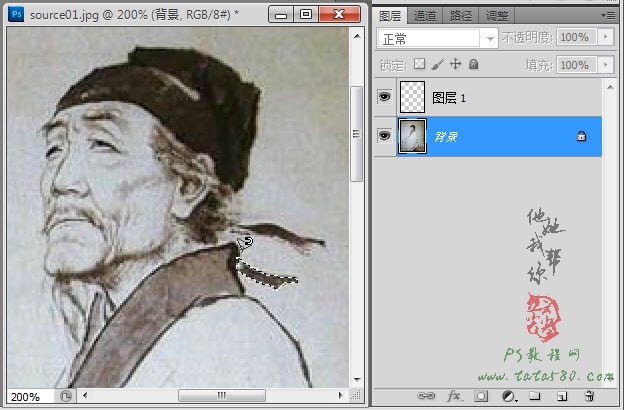Click status bar info icon beside 200%

point(66,396)
